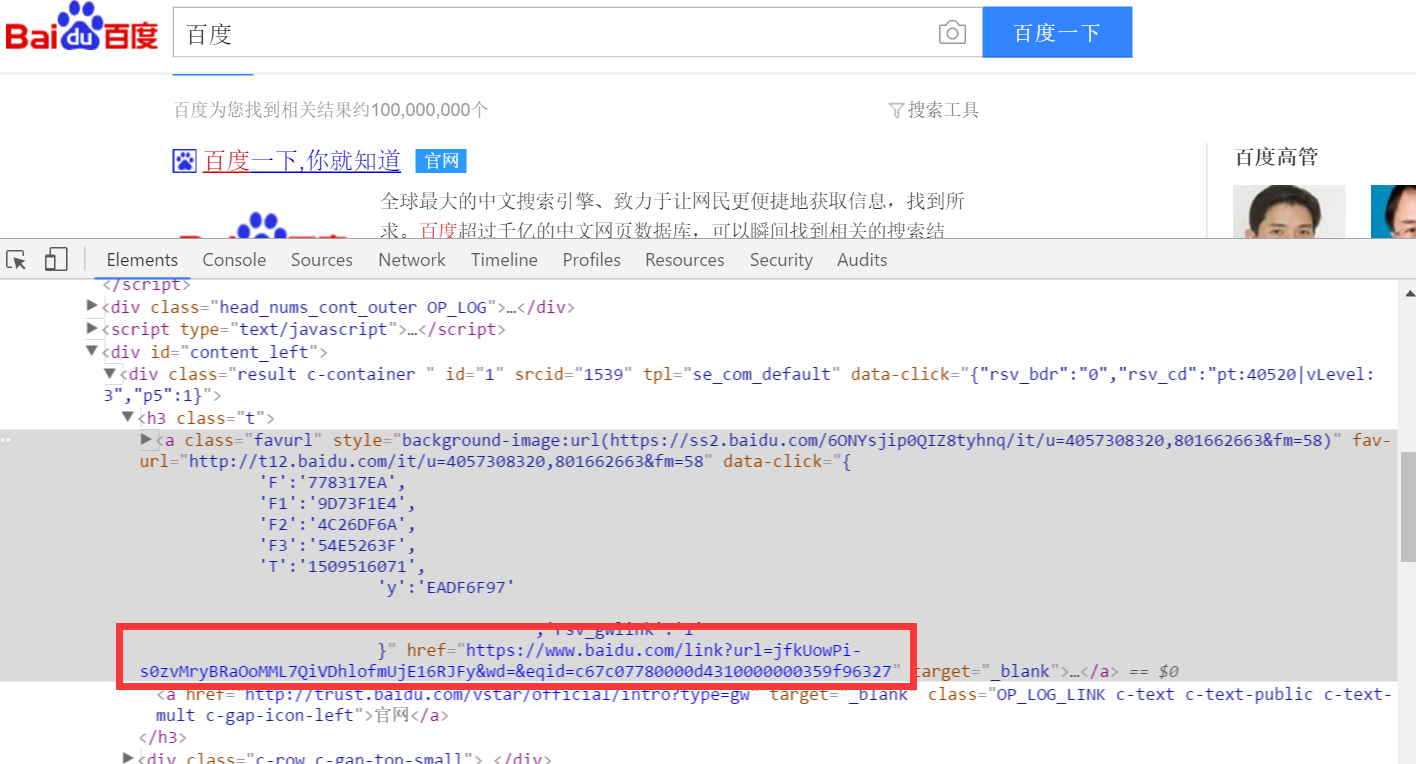Click the 'F3':'54E5263F' attribute line
The height and width of the screenshot is (764, 1416).
tap(336, 546)
